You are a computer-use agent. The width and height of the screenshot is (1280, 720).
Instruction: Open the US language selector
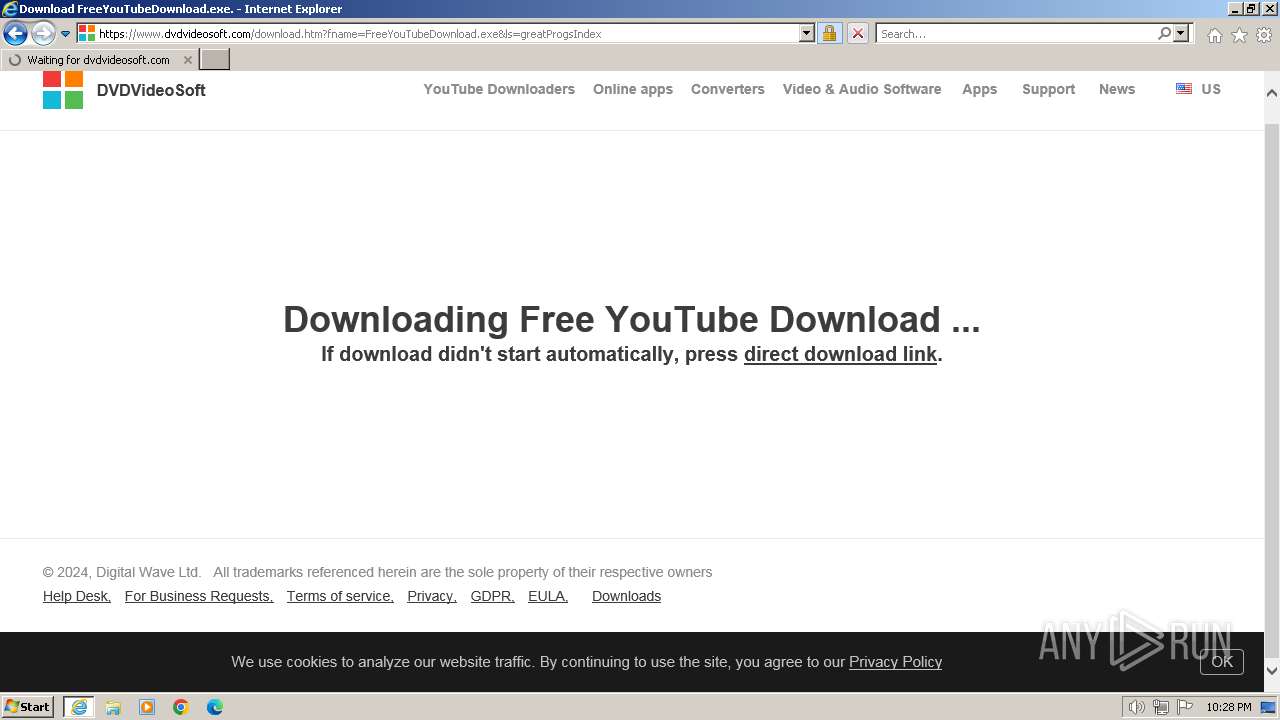(1211, 89)
